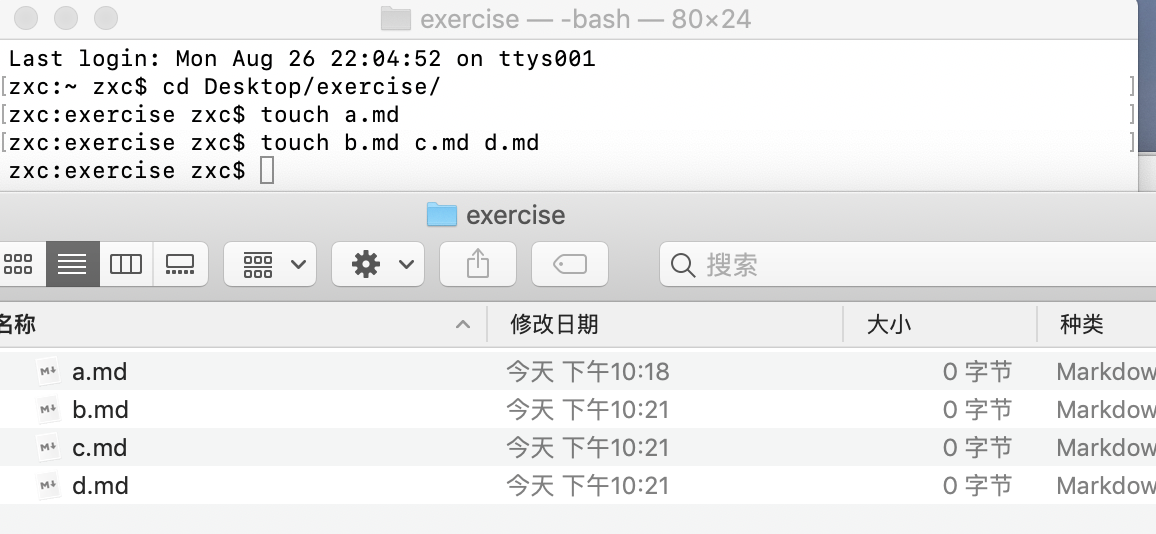Select b.md file icon
Viewport: 1156px width, 534px height.
click(x=49, y=409)
